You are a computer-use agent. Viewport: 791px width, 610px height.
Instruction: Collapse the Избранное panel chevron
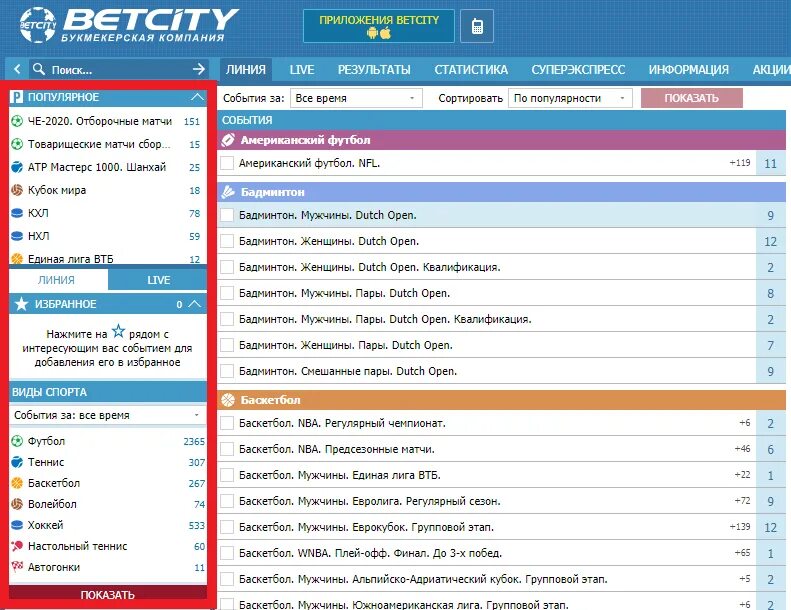click(195, 304)
